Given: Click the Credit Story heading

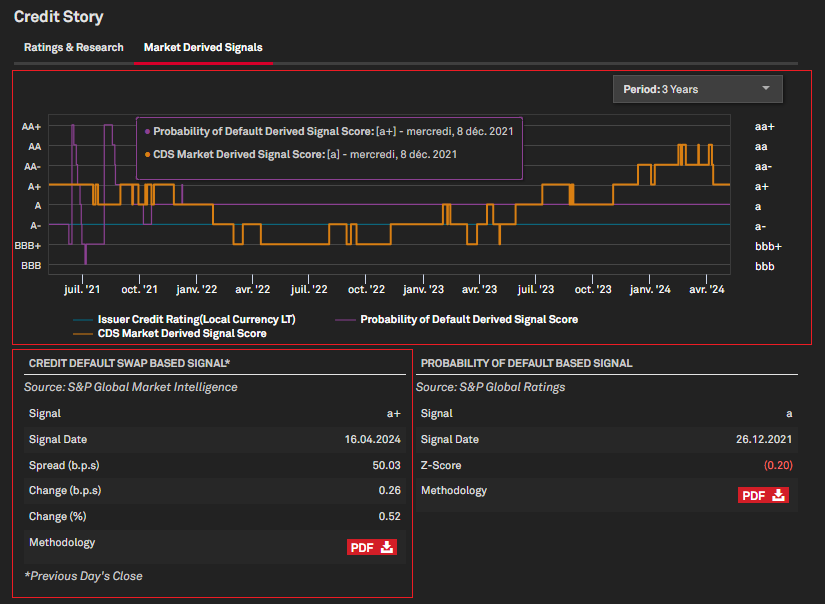Looking at the screenshot, I should coord(58,17).
